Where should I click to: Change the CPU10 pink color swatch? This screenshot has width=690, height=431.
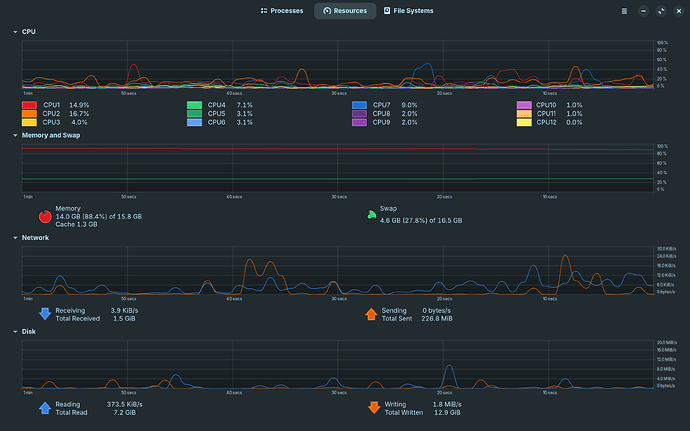(524, 105)
